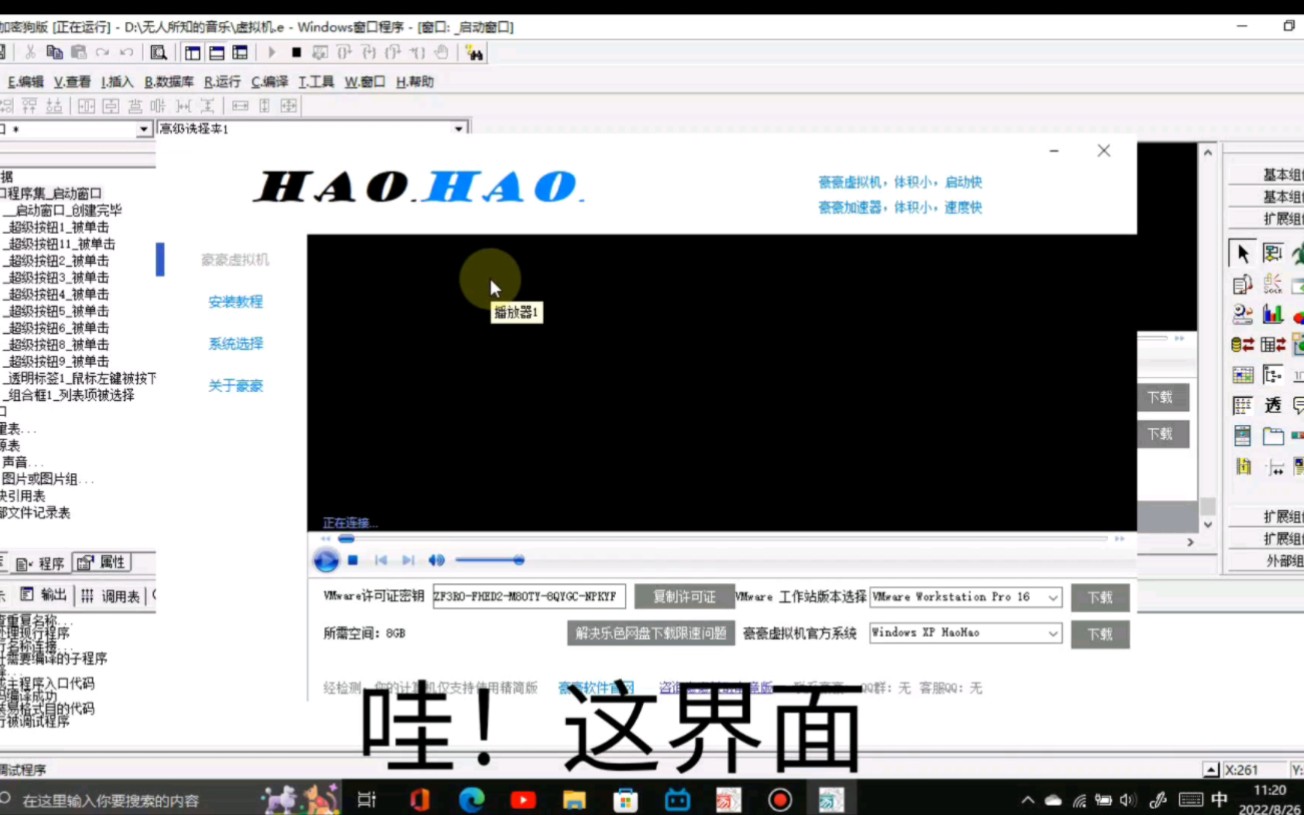Screen dimensions: 1304x815
Task: Switch to the 输出 tab
Action: (x=44, y=596)
